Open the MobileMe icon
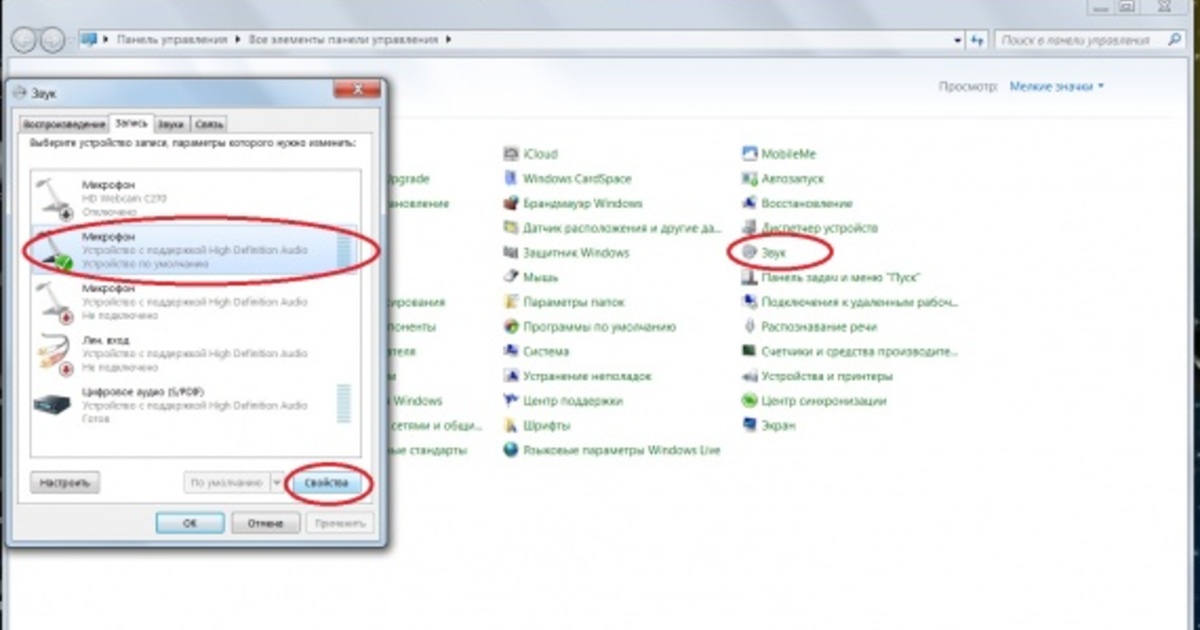This screenshot has height=630, width=1200. [x=750, y=155]
